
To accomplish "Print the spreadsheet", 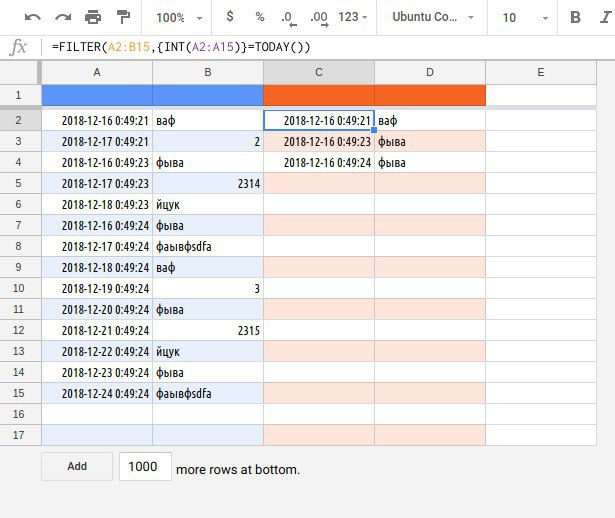I will tap(93, 17).
